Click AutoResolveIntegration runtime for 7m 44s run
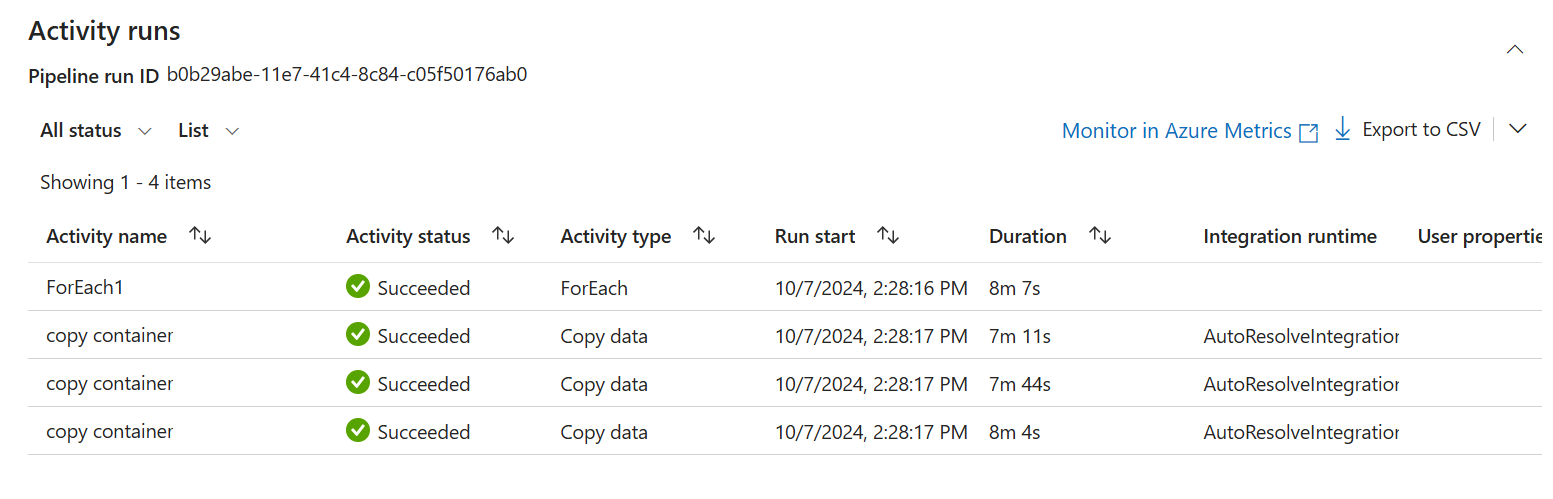This screenshot has height=499, width=1553. click(x=1300, y=384)
